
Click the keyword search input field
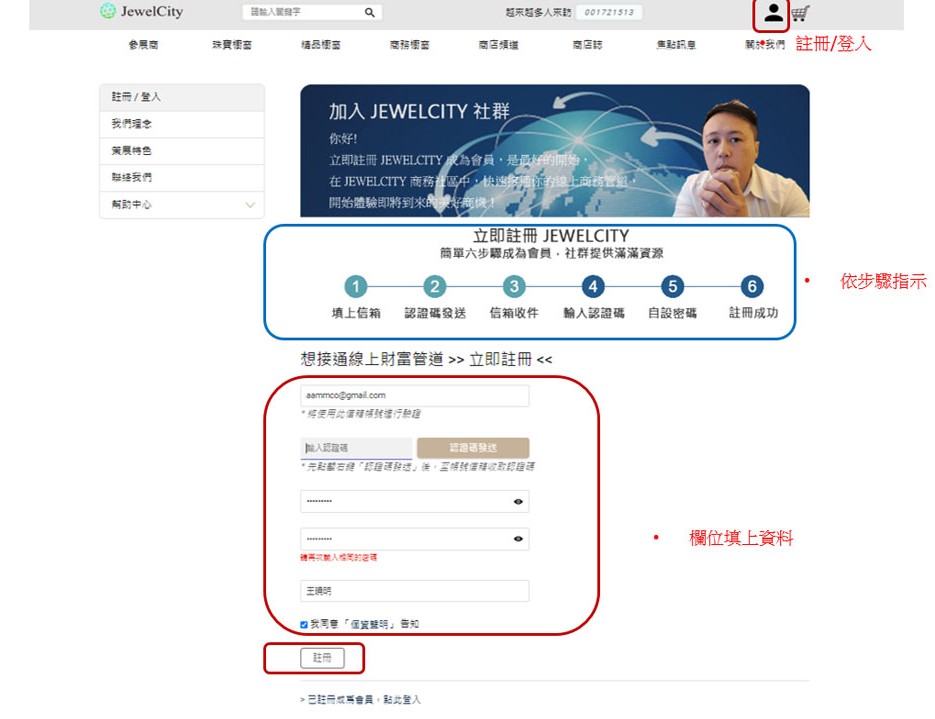304,12
